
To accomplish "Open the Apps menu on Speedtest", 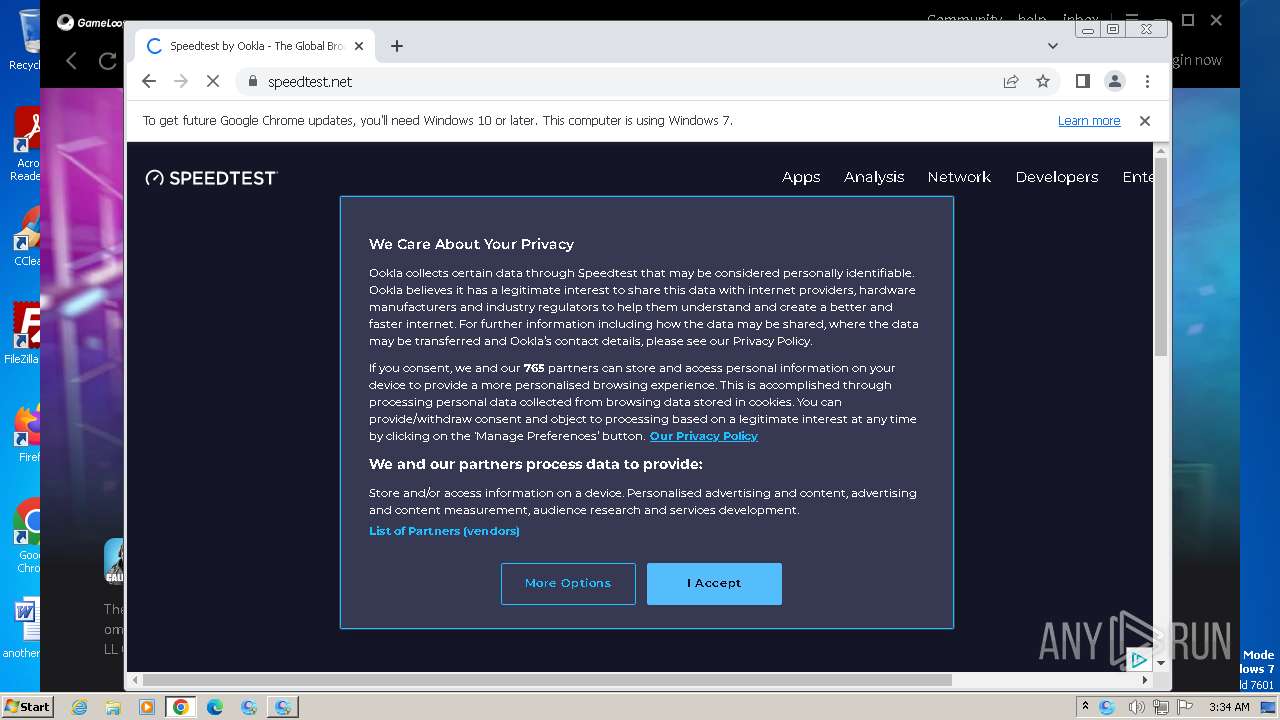I will pyautogui.click(x=801, y=177).
